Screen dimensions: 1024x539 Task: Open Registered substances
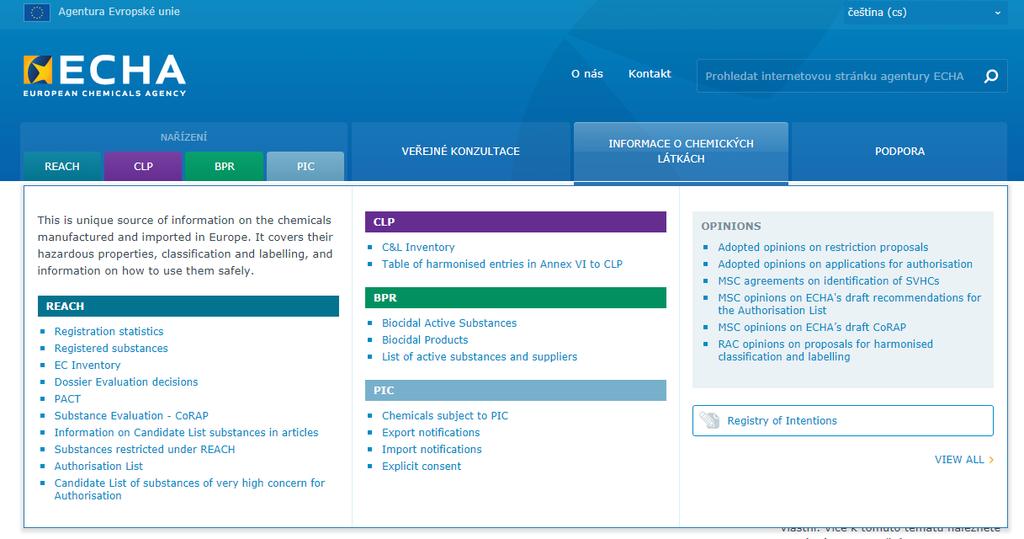111,348
